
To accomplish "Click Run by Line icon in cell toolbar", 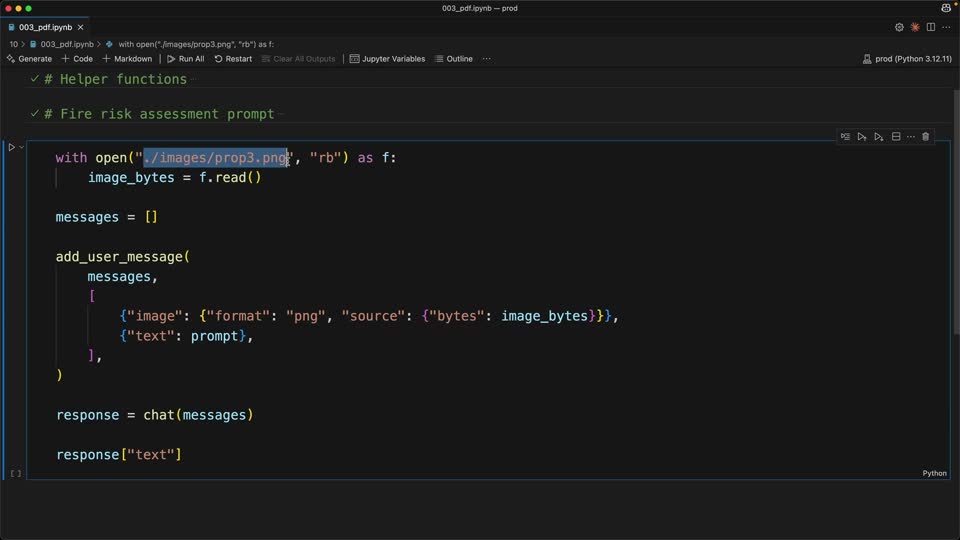I will click(x=845, y=137).
